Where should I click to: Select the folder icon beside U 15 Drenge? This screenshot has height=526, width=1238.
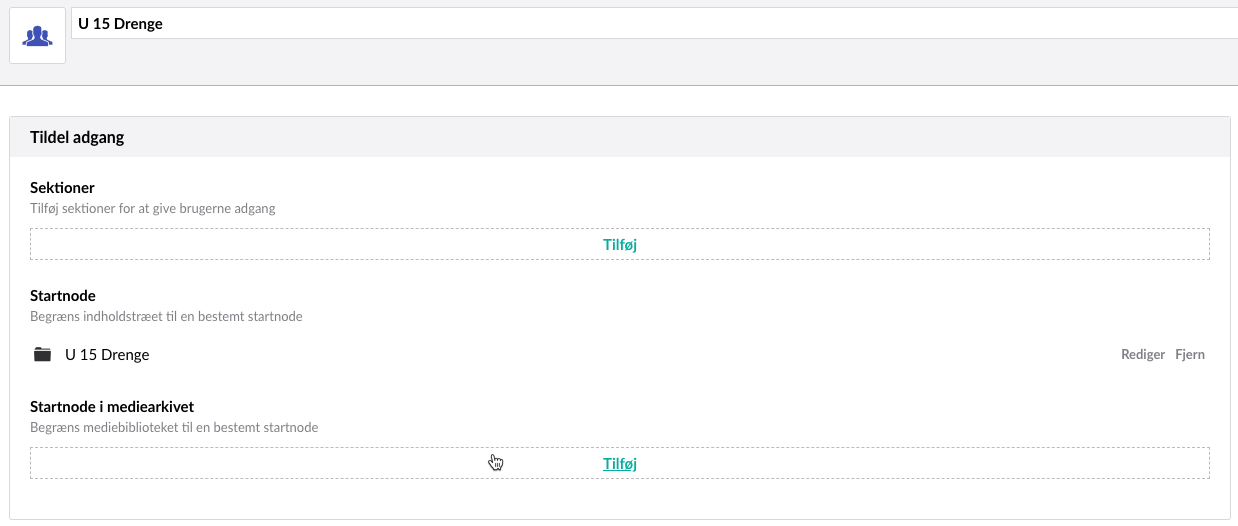(42, 354)
